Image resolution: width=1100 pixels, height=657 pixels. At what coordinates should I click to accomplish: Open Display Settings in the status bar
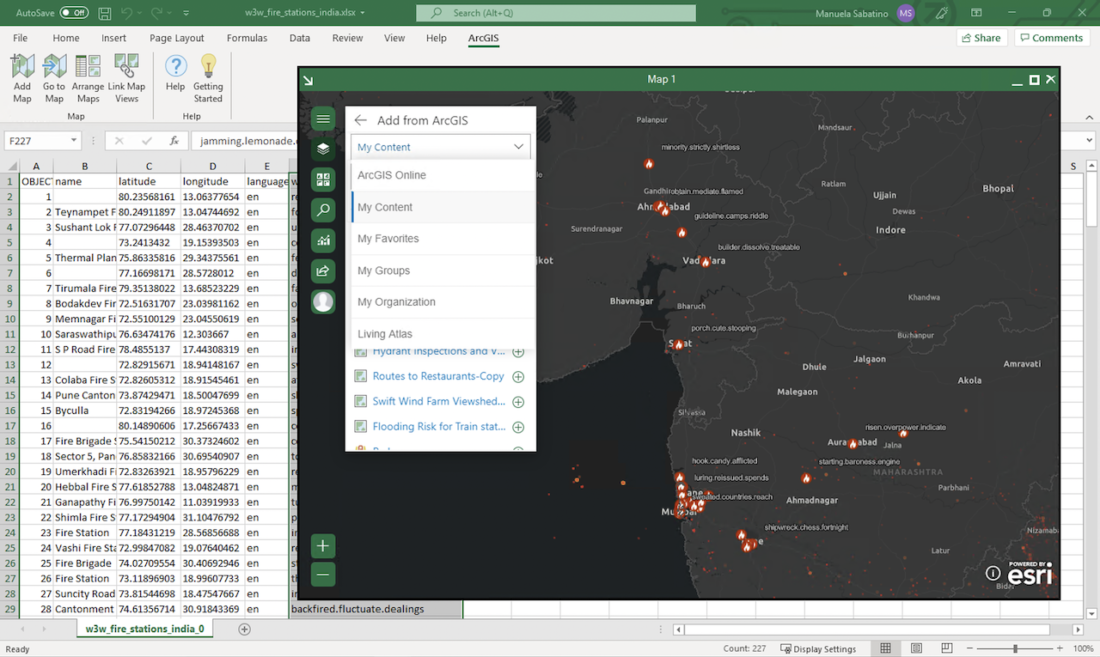point(818,649)
